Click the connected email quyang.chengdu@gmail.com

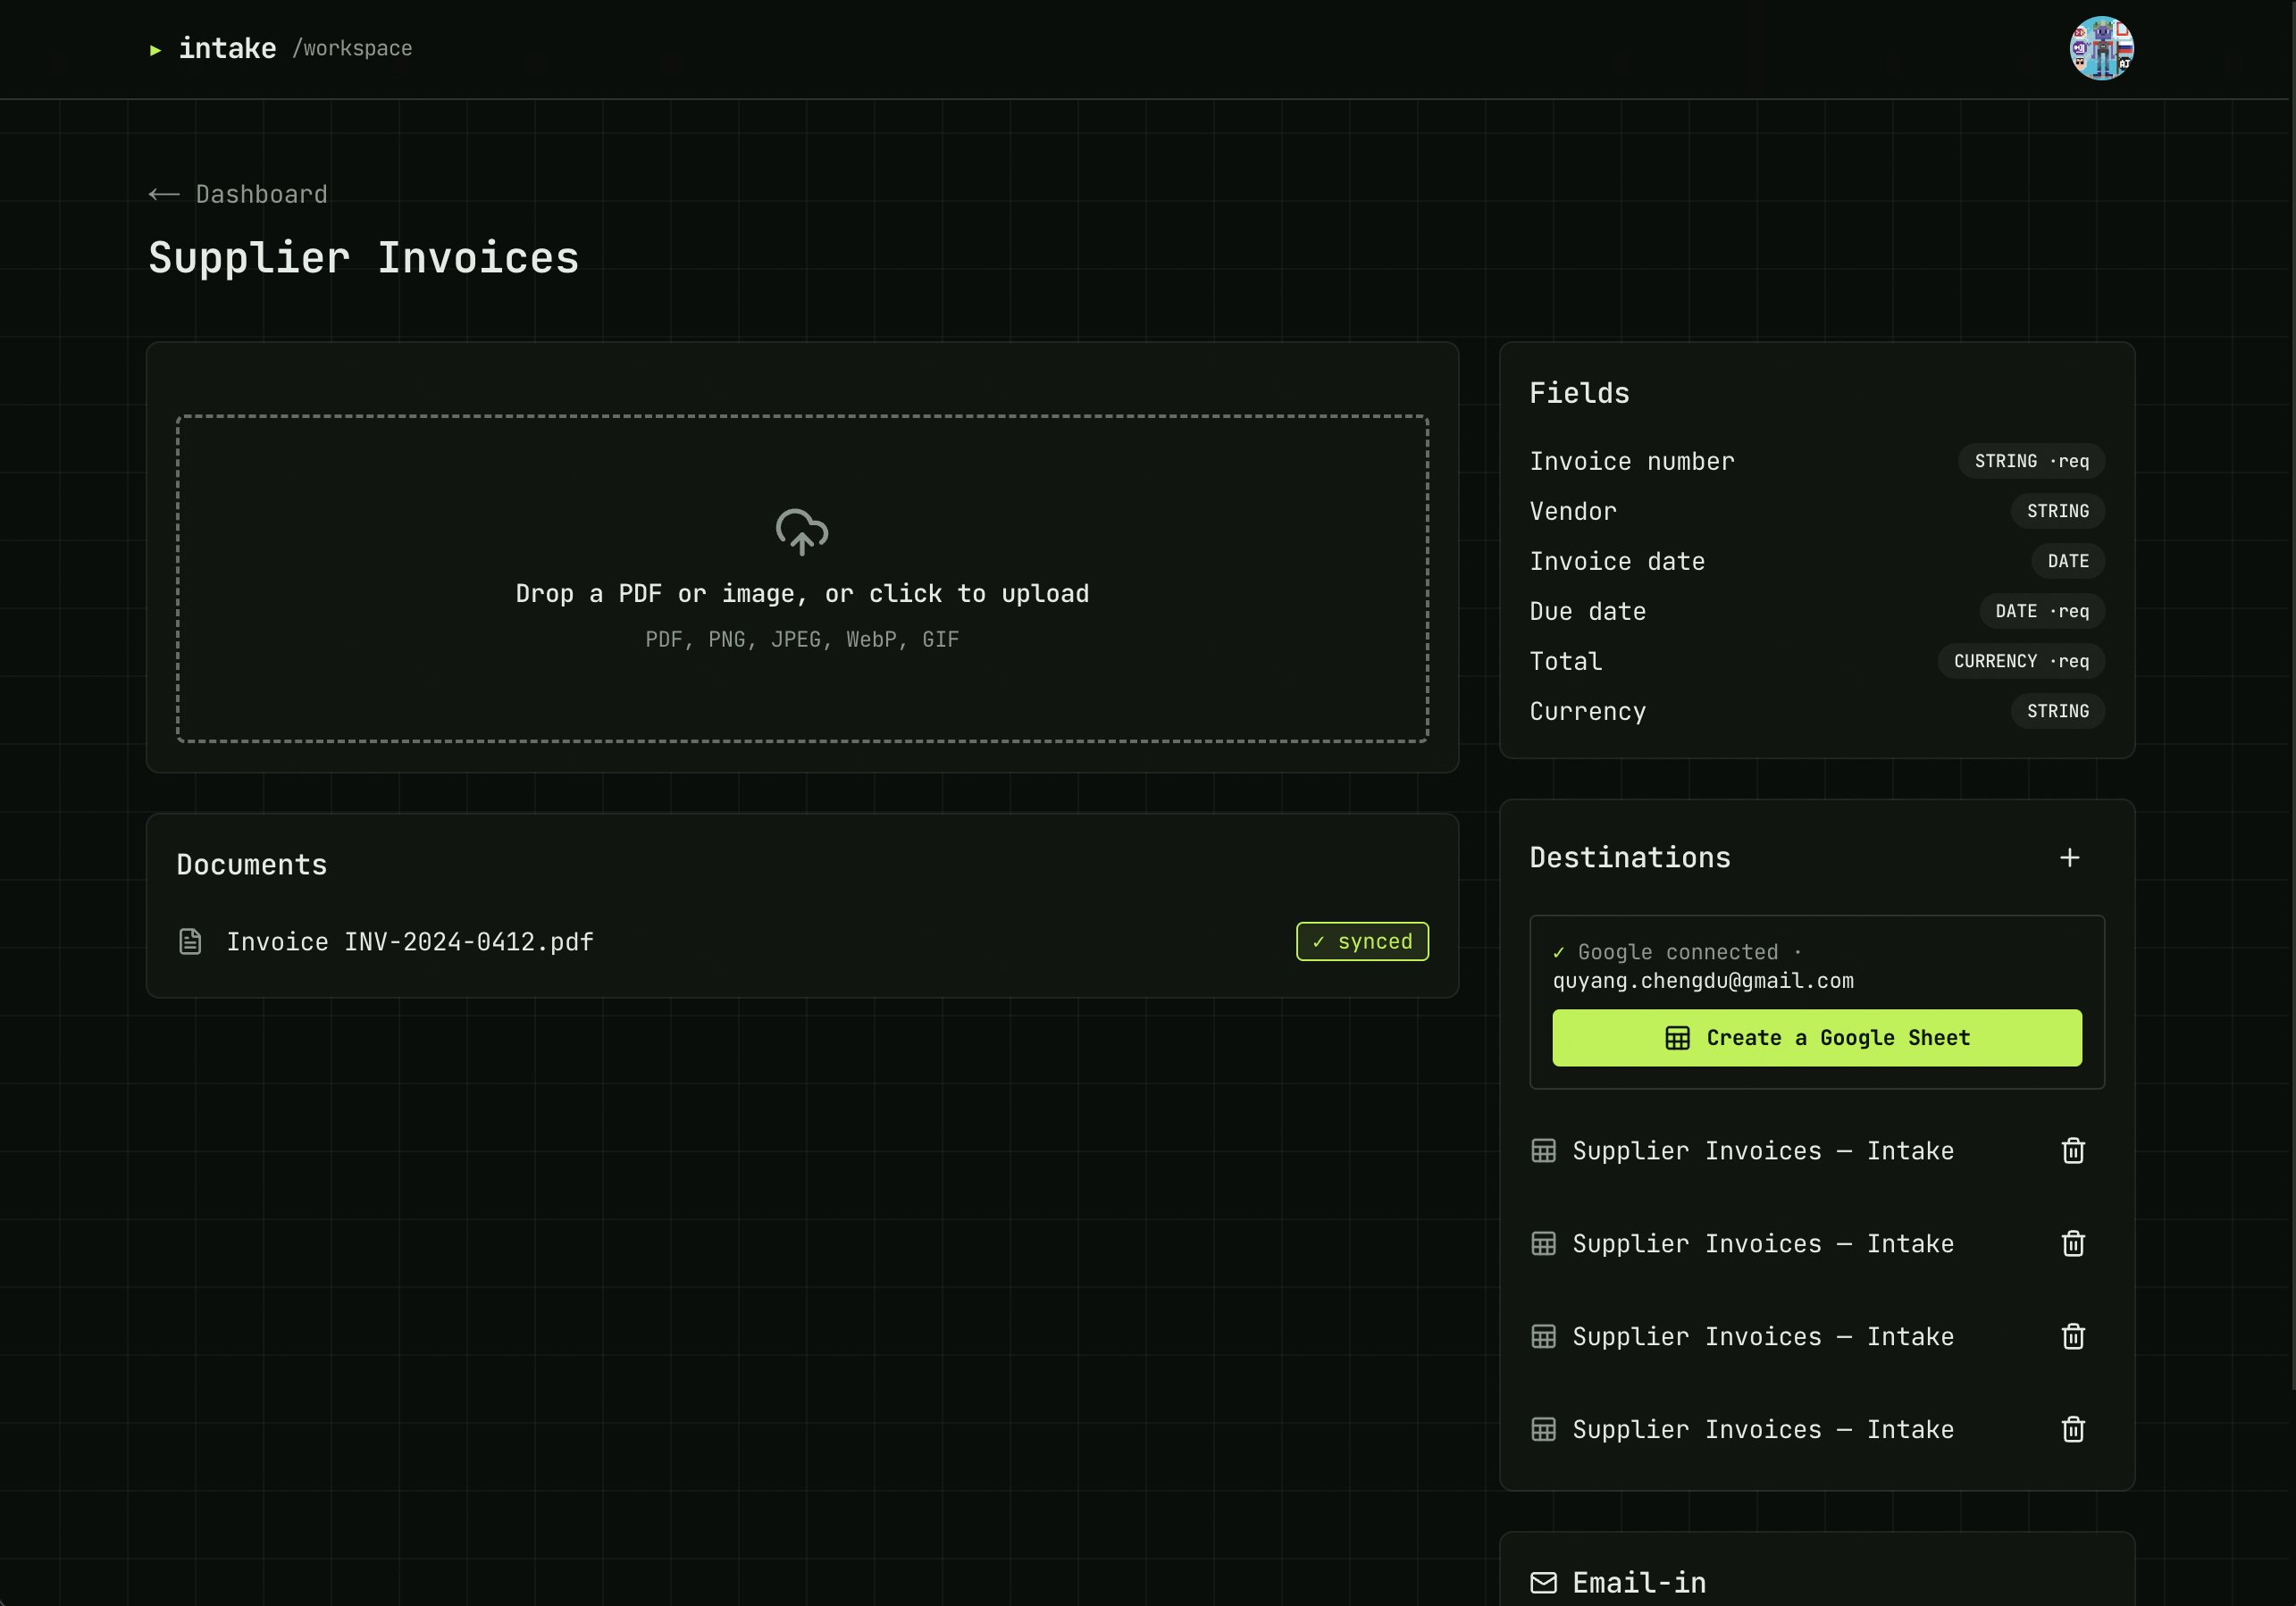point(1703,981)
